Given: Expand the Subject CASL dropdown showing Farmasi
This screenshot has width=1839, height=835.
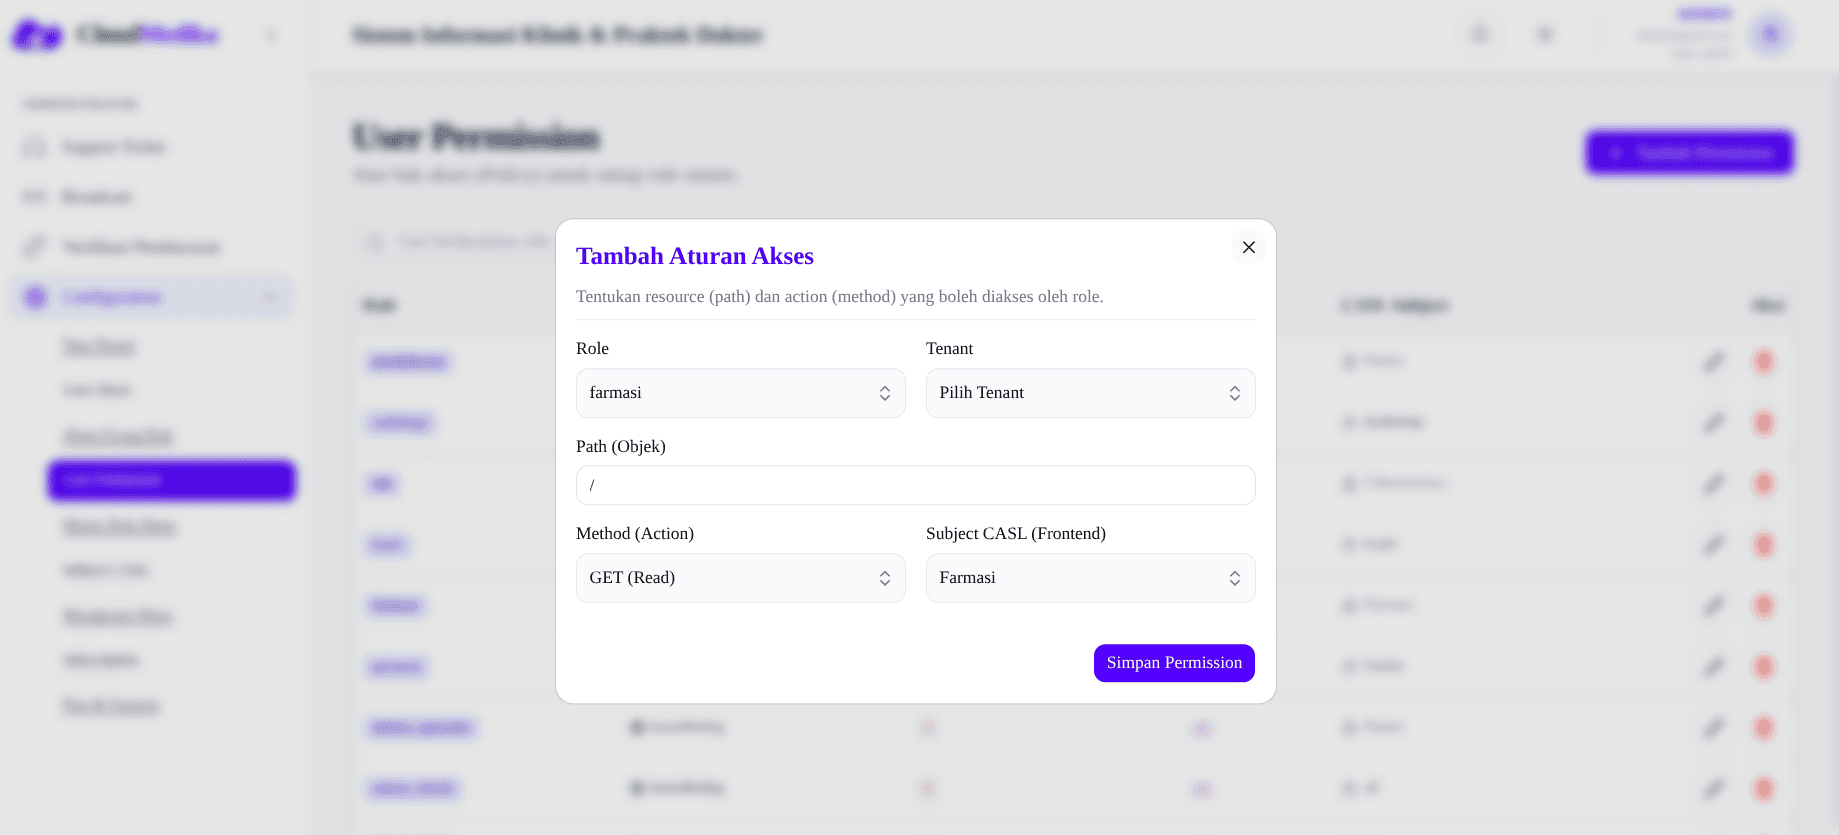Looking at the screenshot, I should click(1090, 578).
